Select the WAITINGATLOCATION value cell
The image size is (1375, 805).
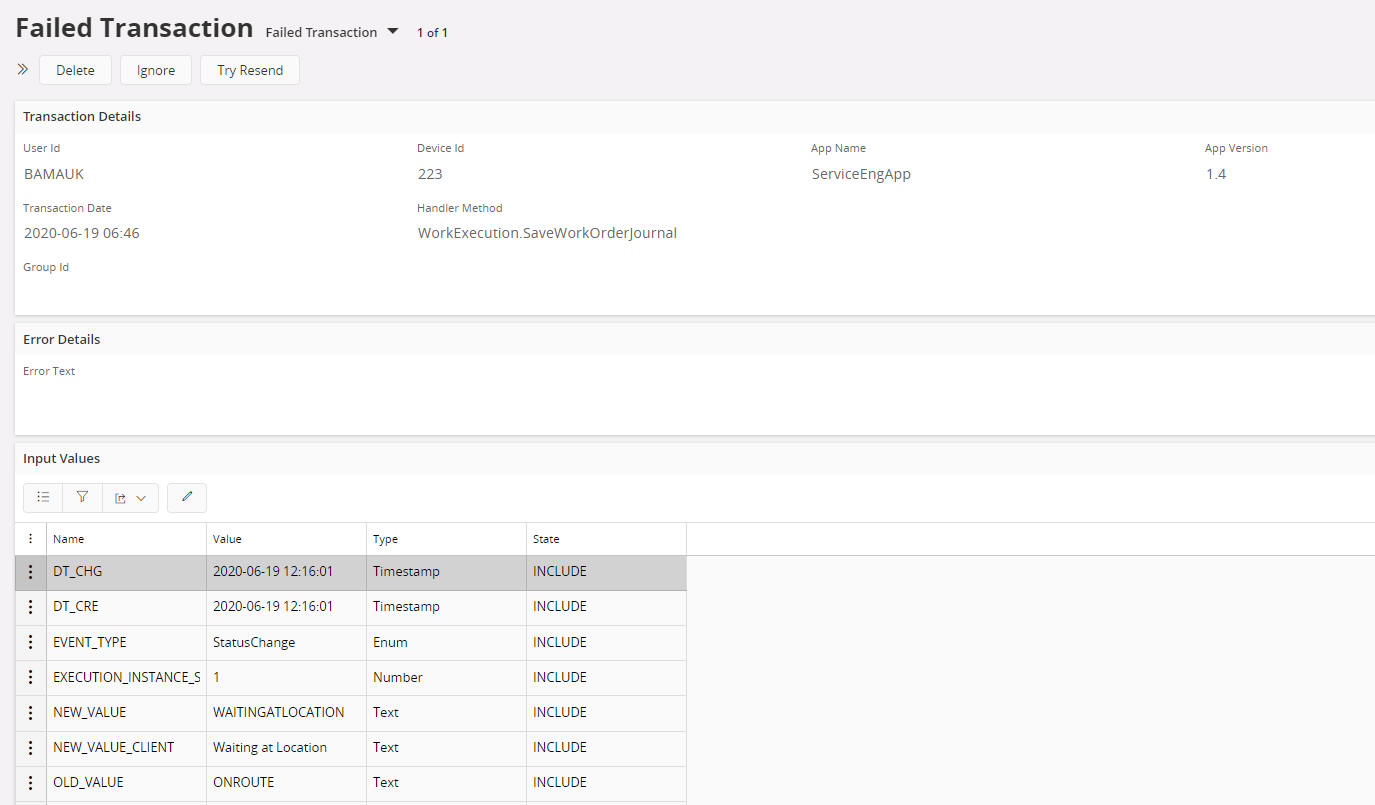pyautogui.click(x=278, y=712)
